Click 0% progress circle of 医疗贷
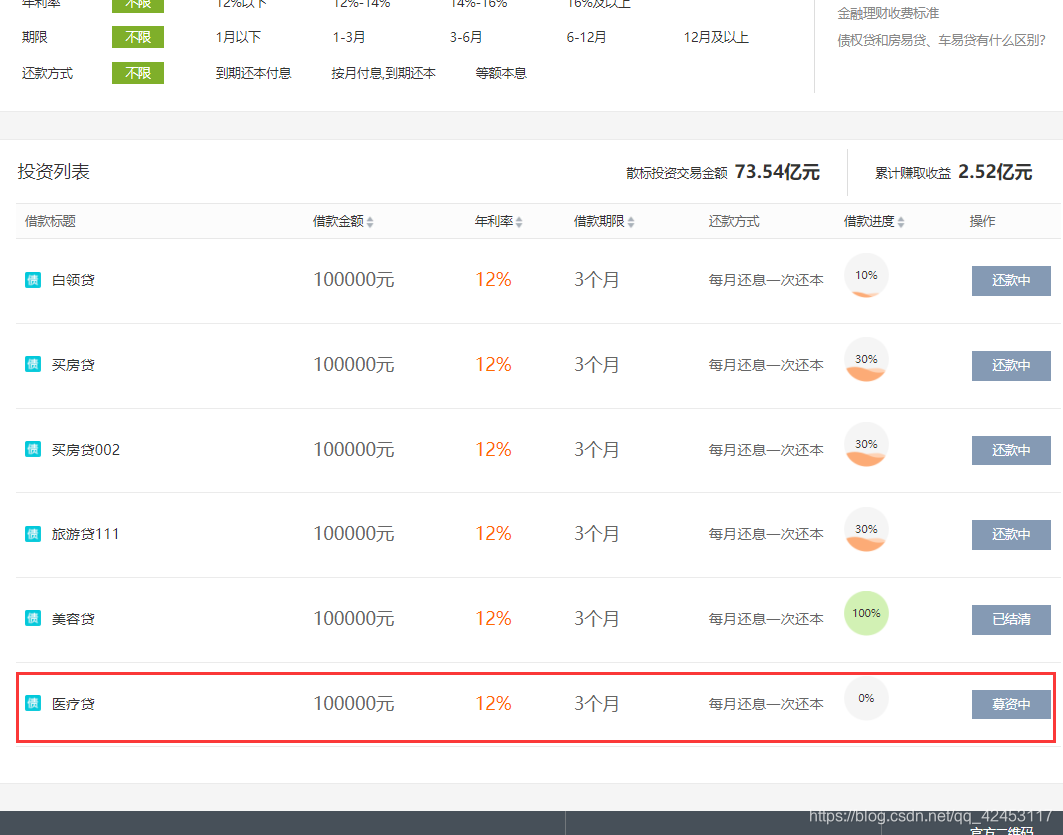Image resolution: width=1063 pixels, height=835 pixels. (866, 698)
